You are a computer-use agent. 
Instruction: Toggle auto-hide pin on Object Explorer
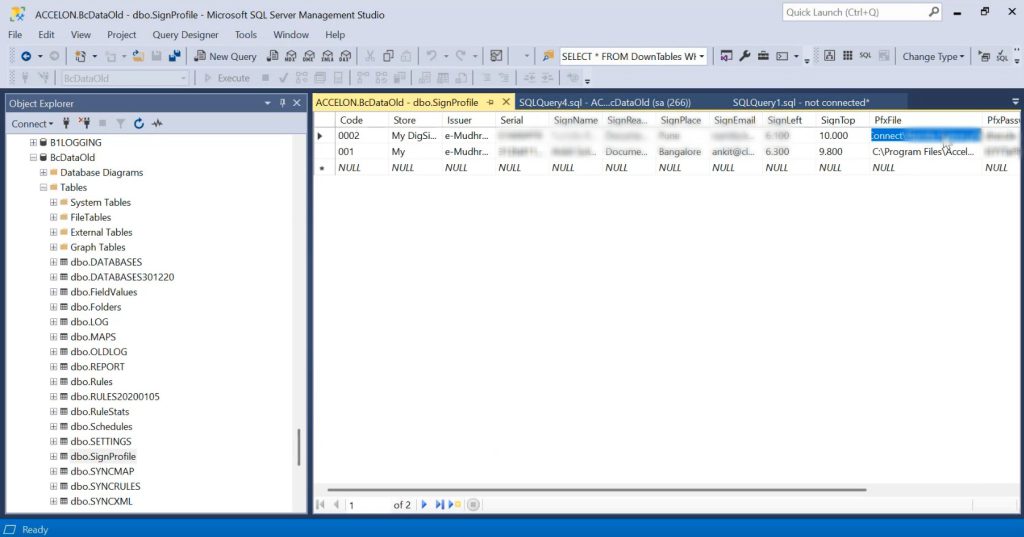(282, 103)
